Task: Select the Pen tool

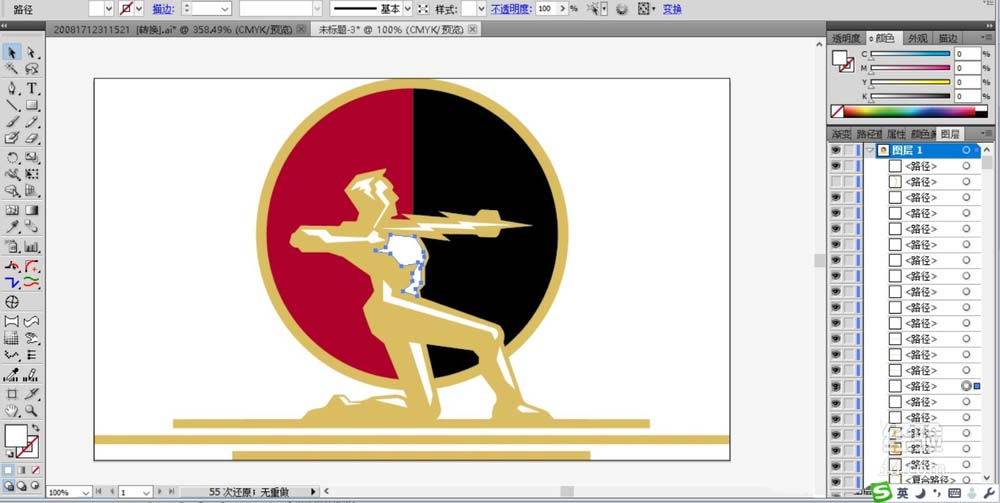Action: pyautogui.click(x=11, y=88)
